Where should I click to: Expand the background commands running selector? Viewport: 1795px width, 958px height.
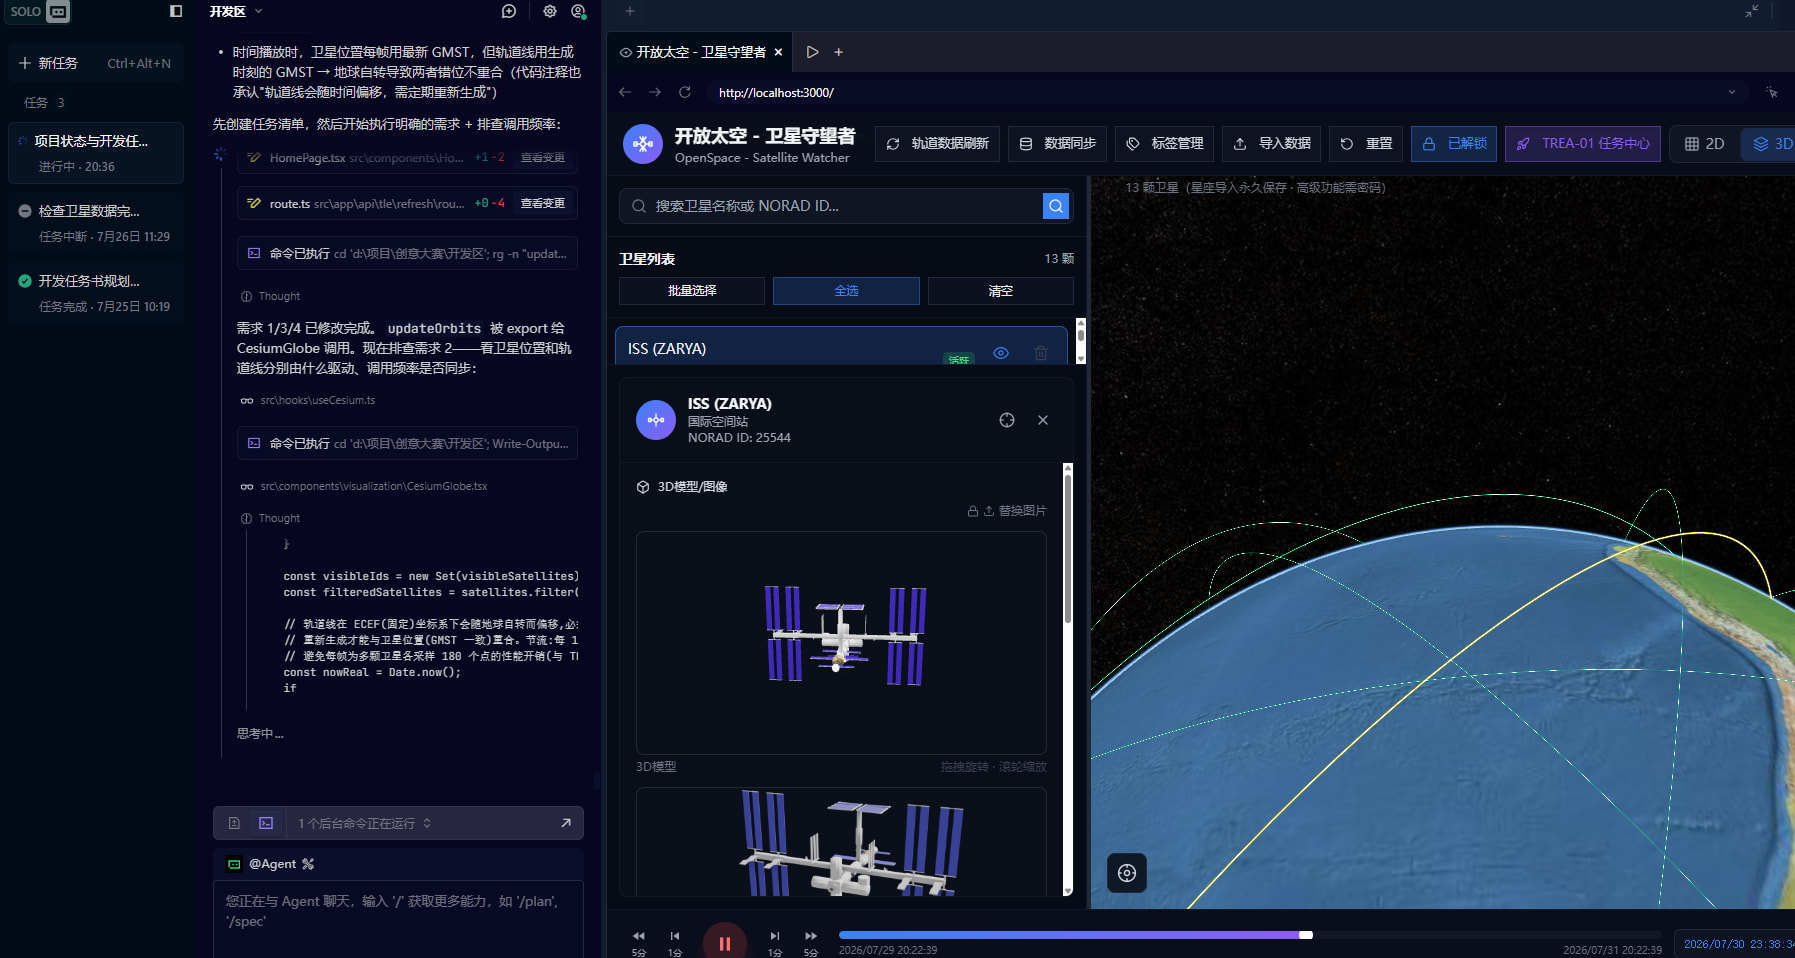click(364, 823)
